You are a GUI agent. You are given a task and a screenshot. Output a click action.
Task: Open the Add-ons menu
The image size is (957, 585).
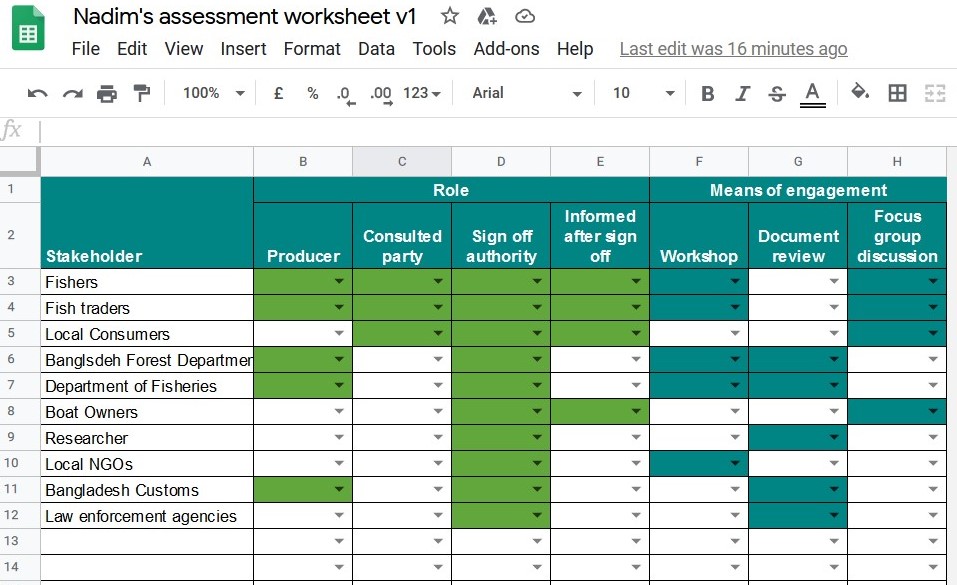[x=506, y=49]
